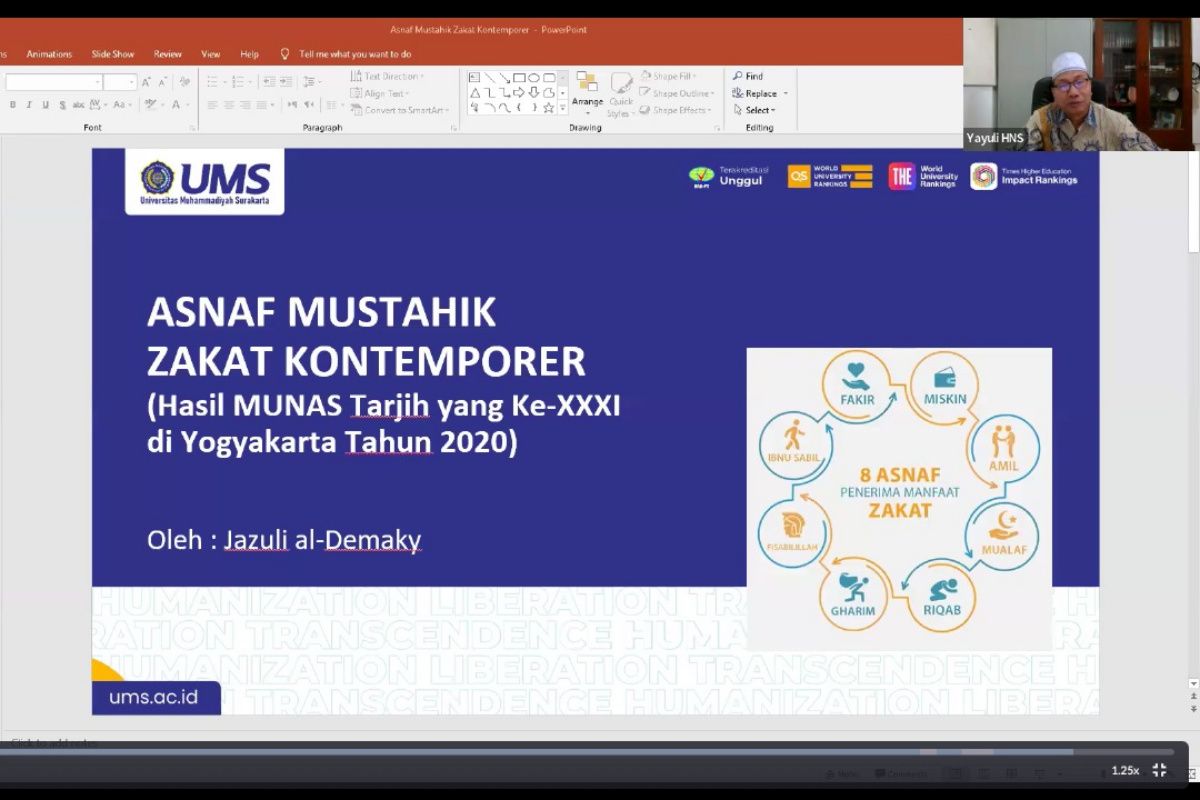Open the Text Direction dropdown
The width and height of the screenshot is (1200, 800).
[388, 75]
